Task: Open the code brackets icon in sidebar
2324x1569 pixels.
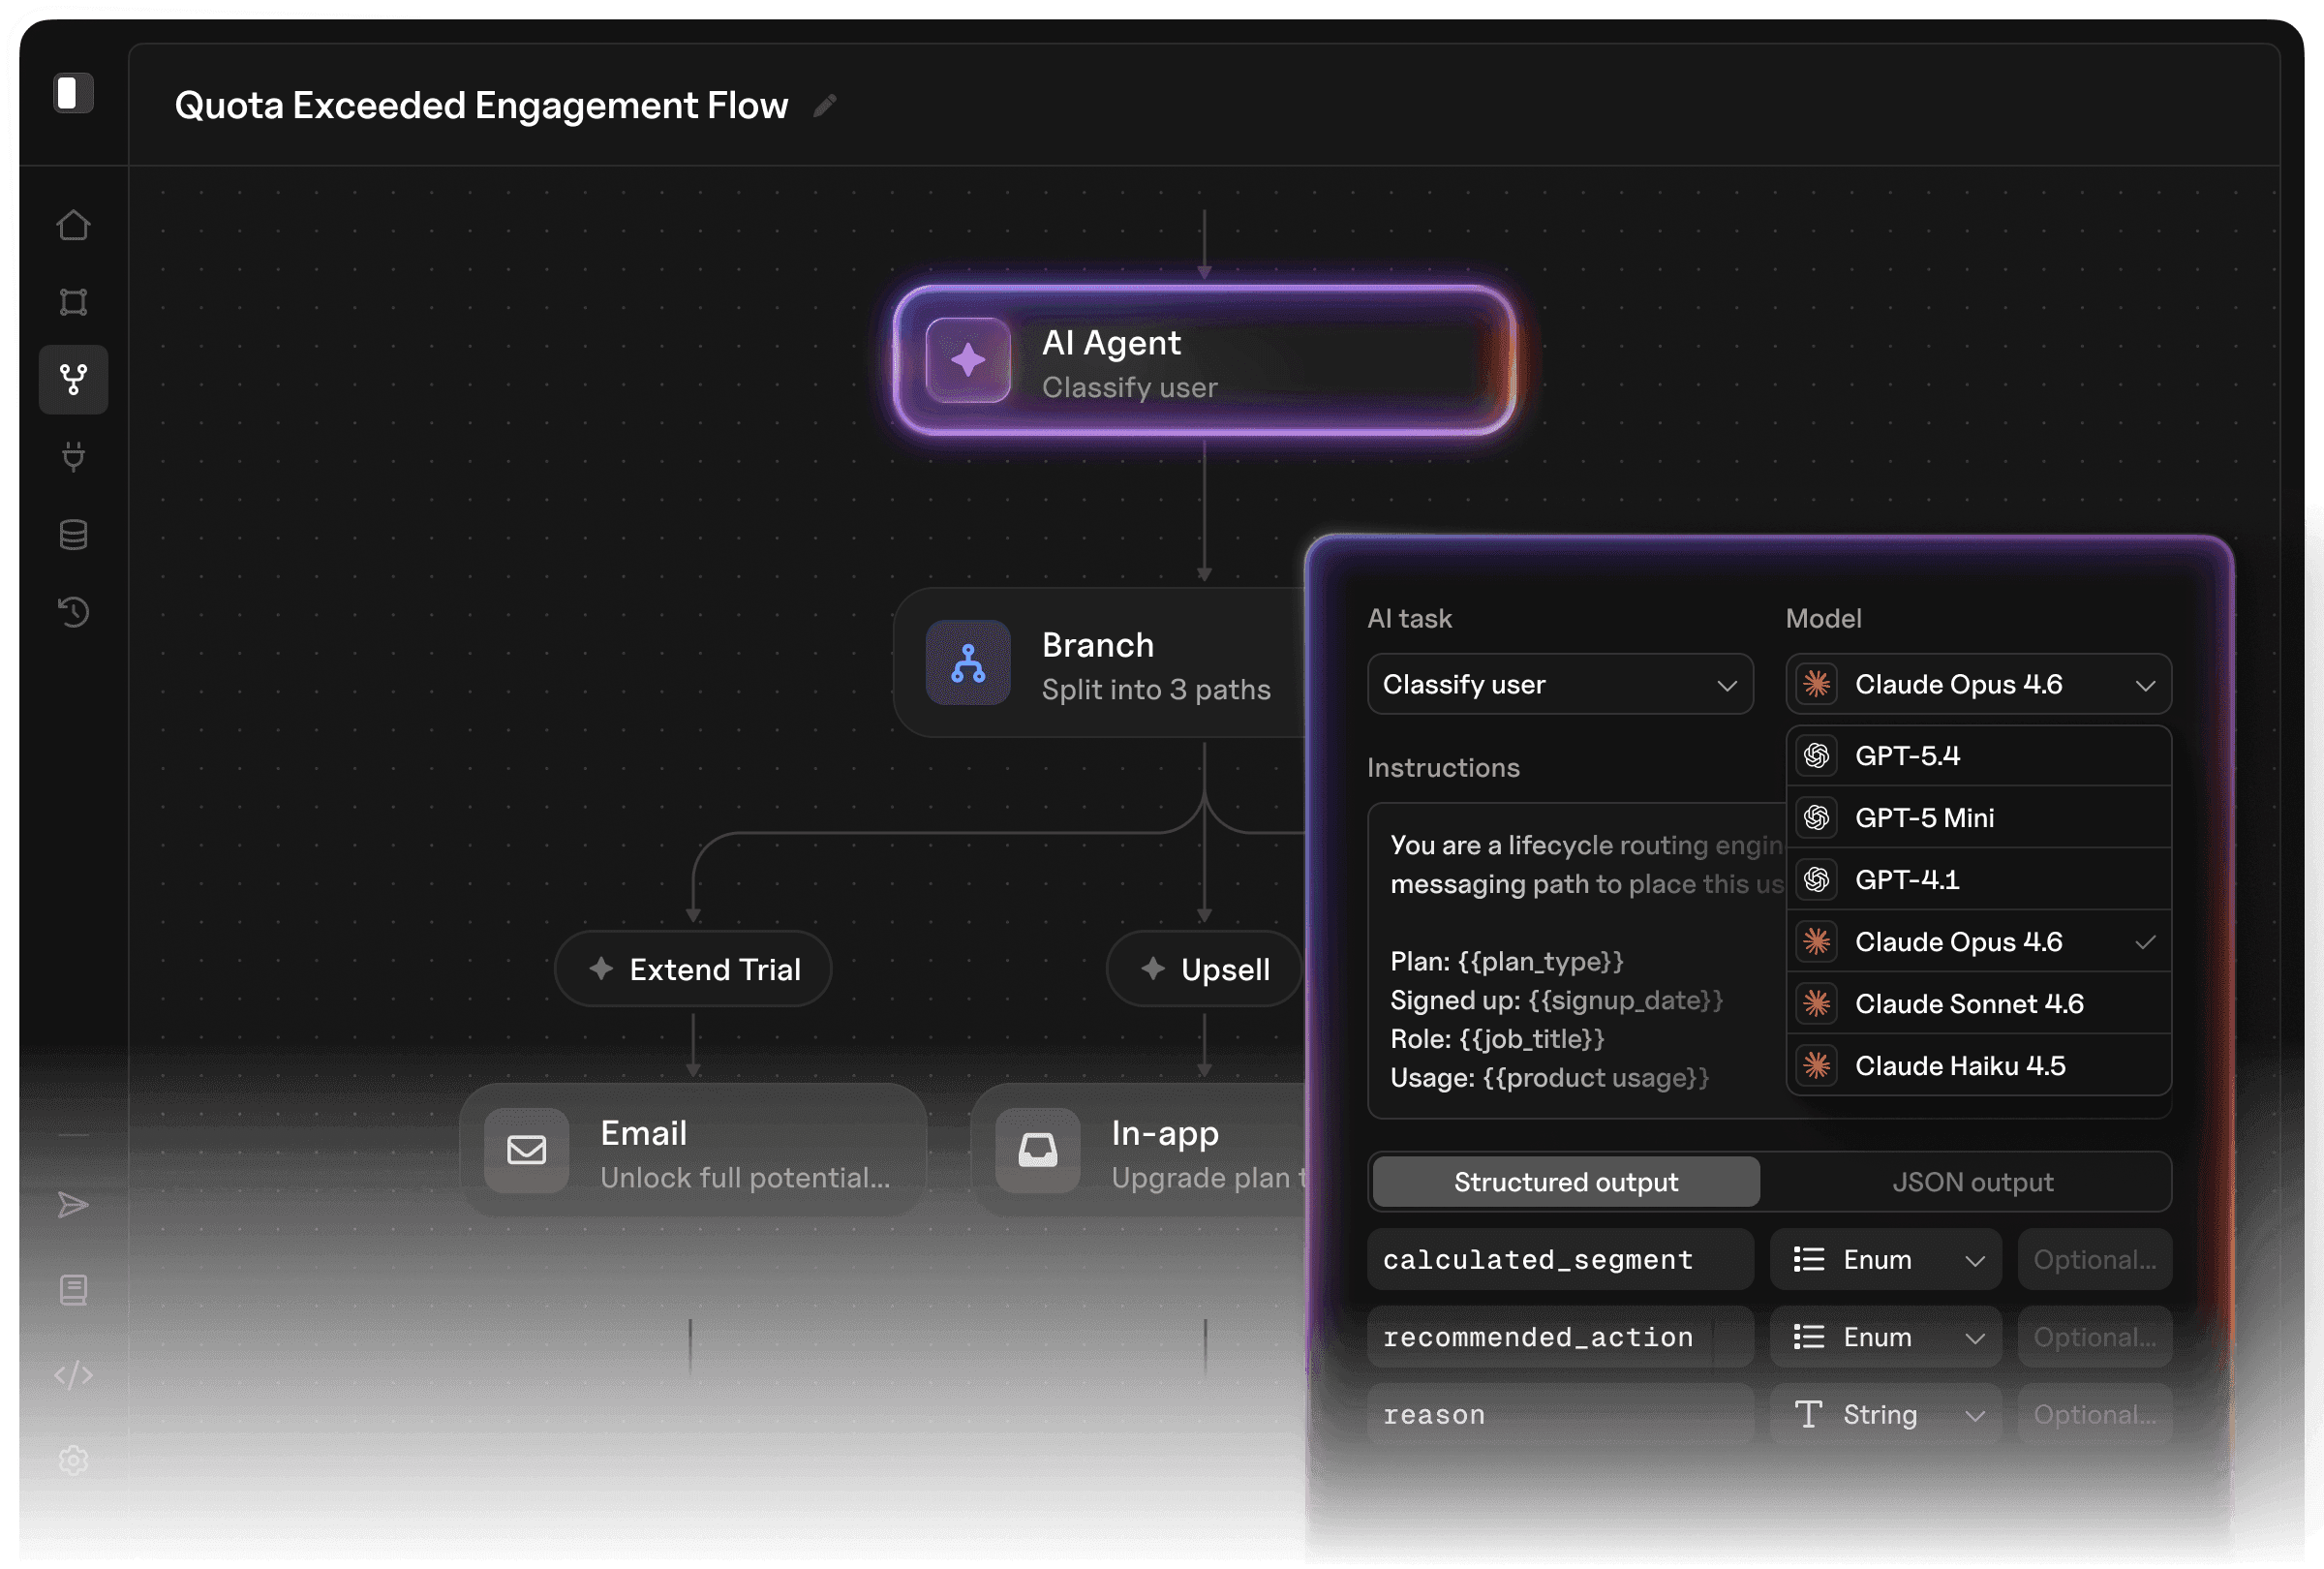Action: click(x=73, y=1375)
